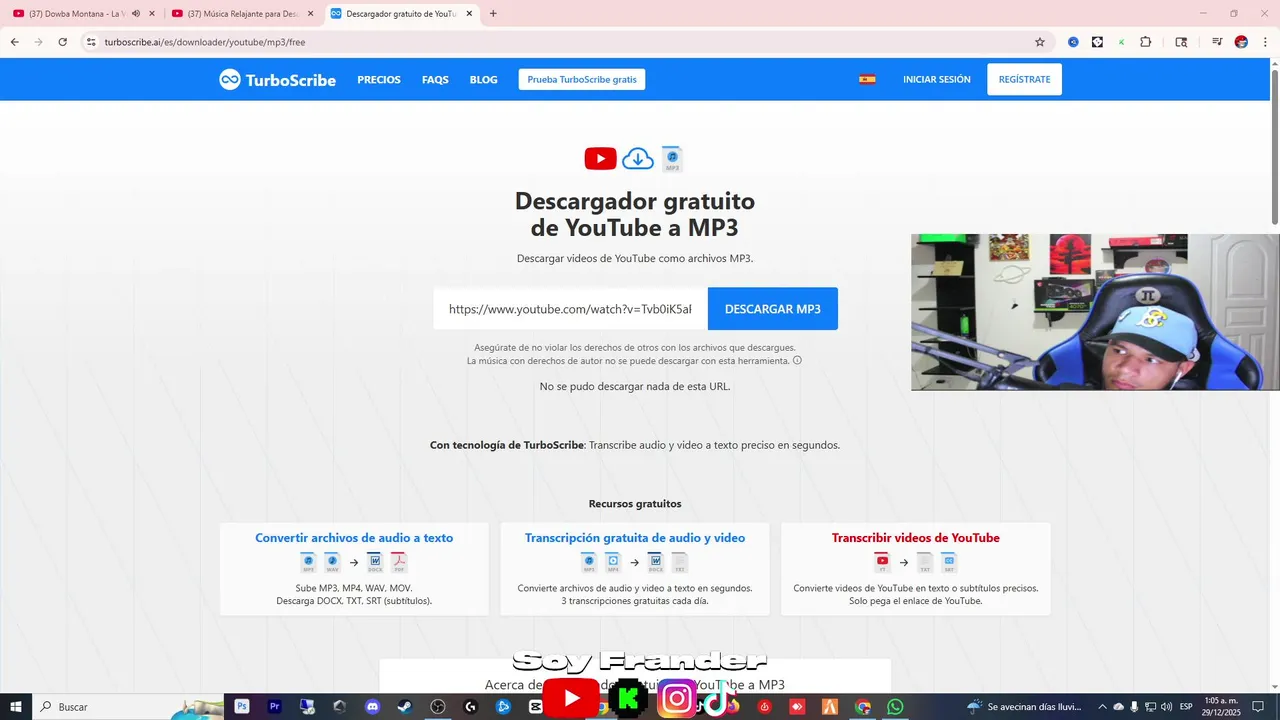View site information icon in address bar
This screenshot has width=1280, height=720.
click(91, 42)
